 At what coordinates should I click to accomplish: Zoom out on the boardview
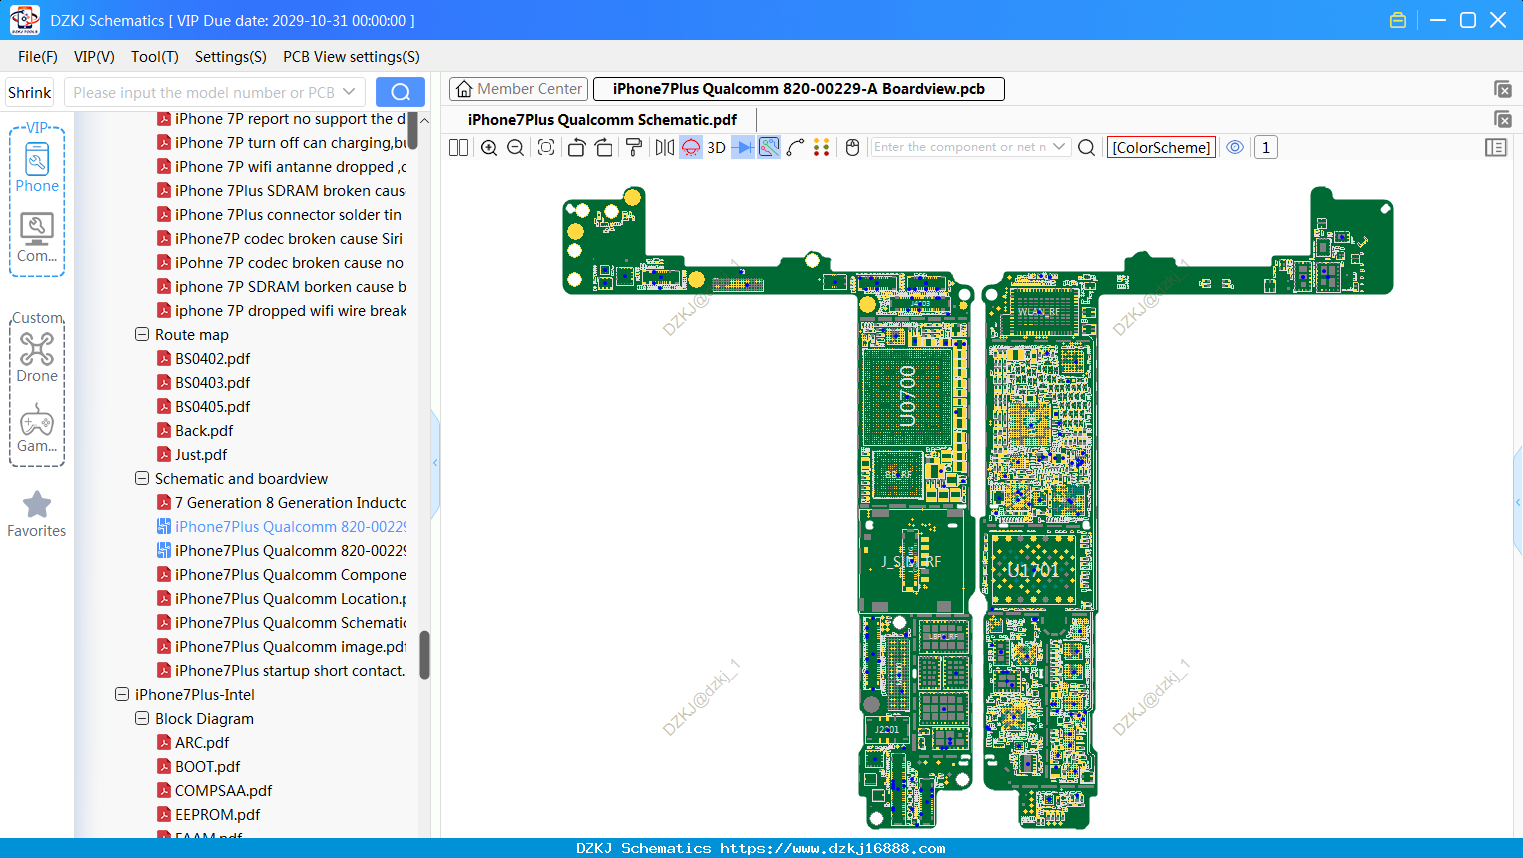[516, 147]
